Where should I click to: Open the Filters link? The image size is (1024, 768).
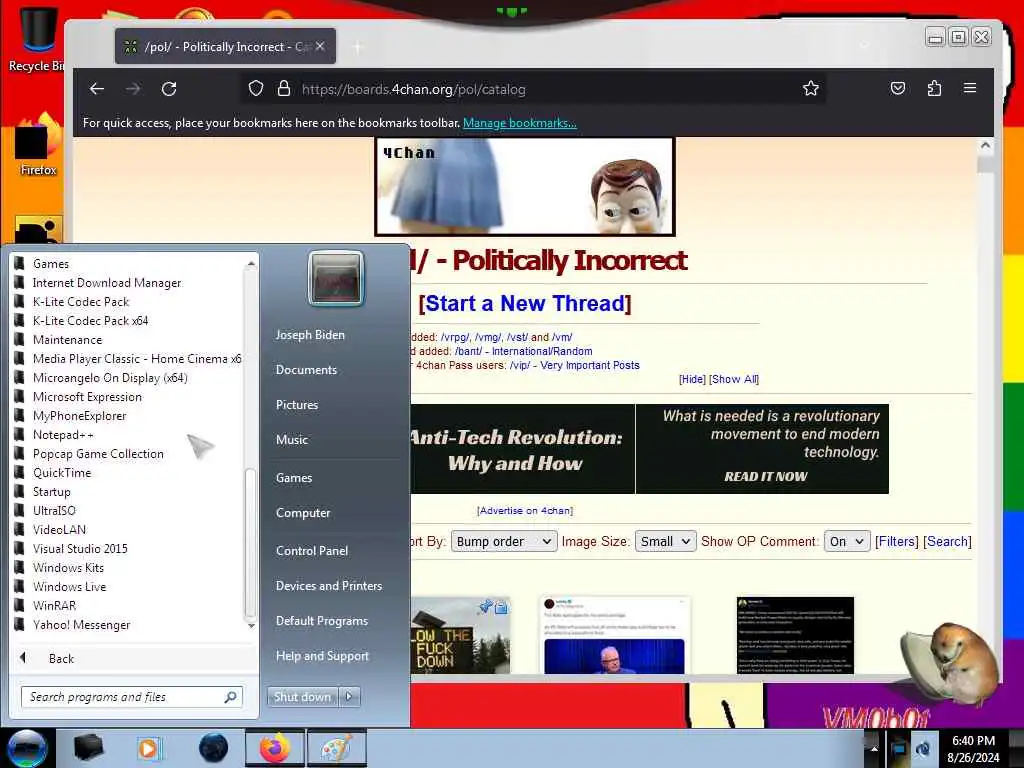(897, 541)
